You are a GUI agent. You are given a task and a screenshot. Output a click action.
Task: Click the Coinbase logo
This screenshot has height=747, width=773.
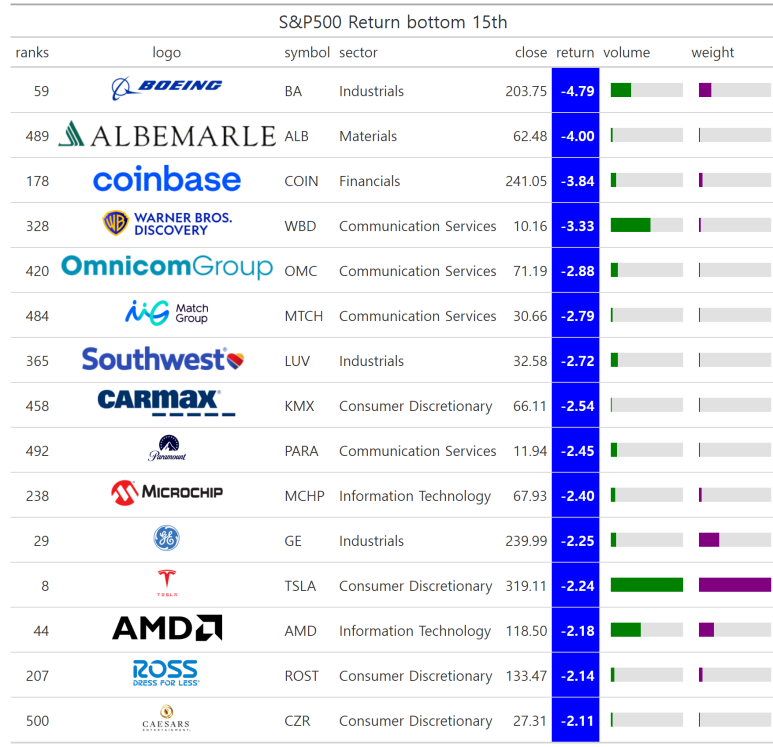(167, 178)
